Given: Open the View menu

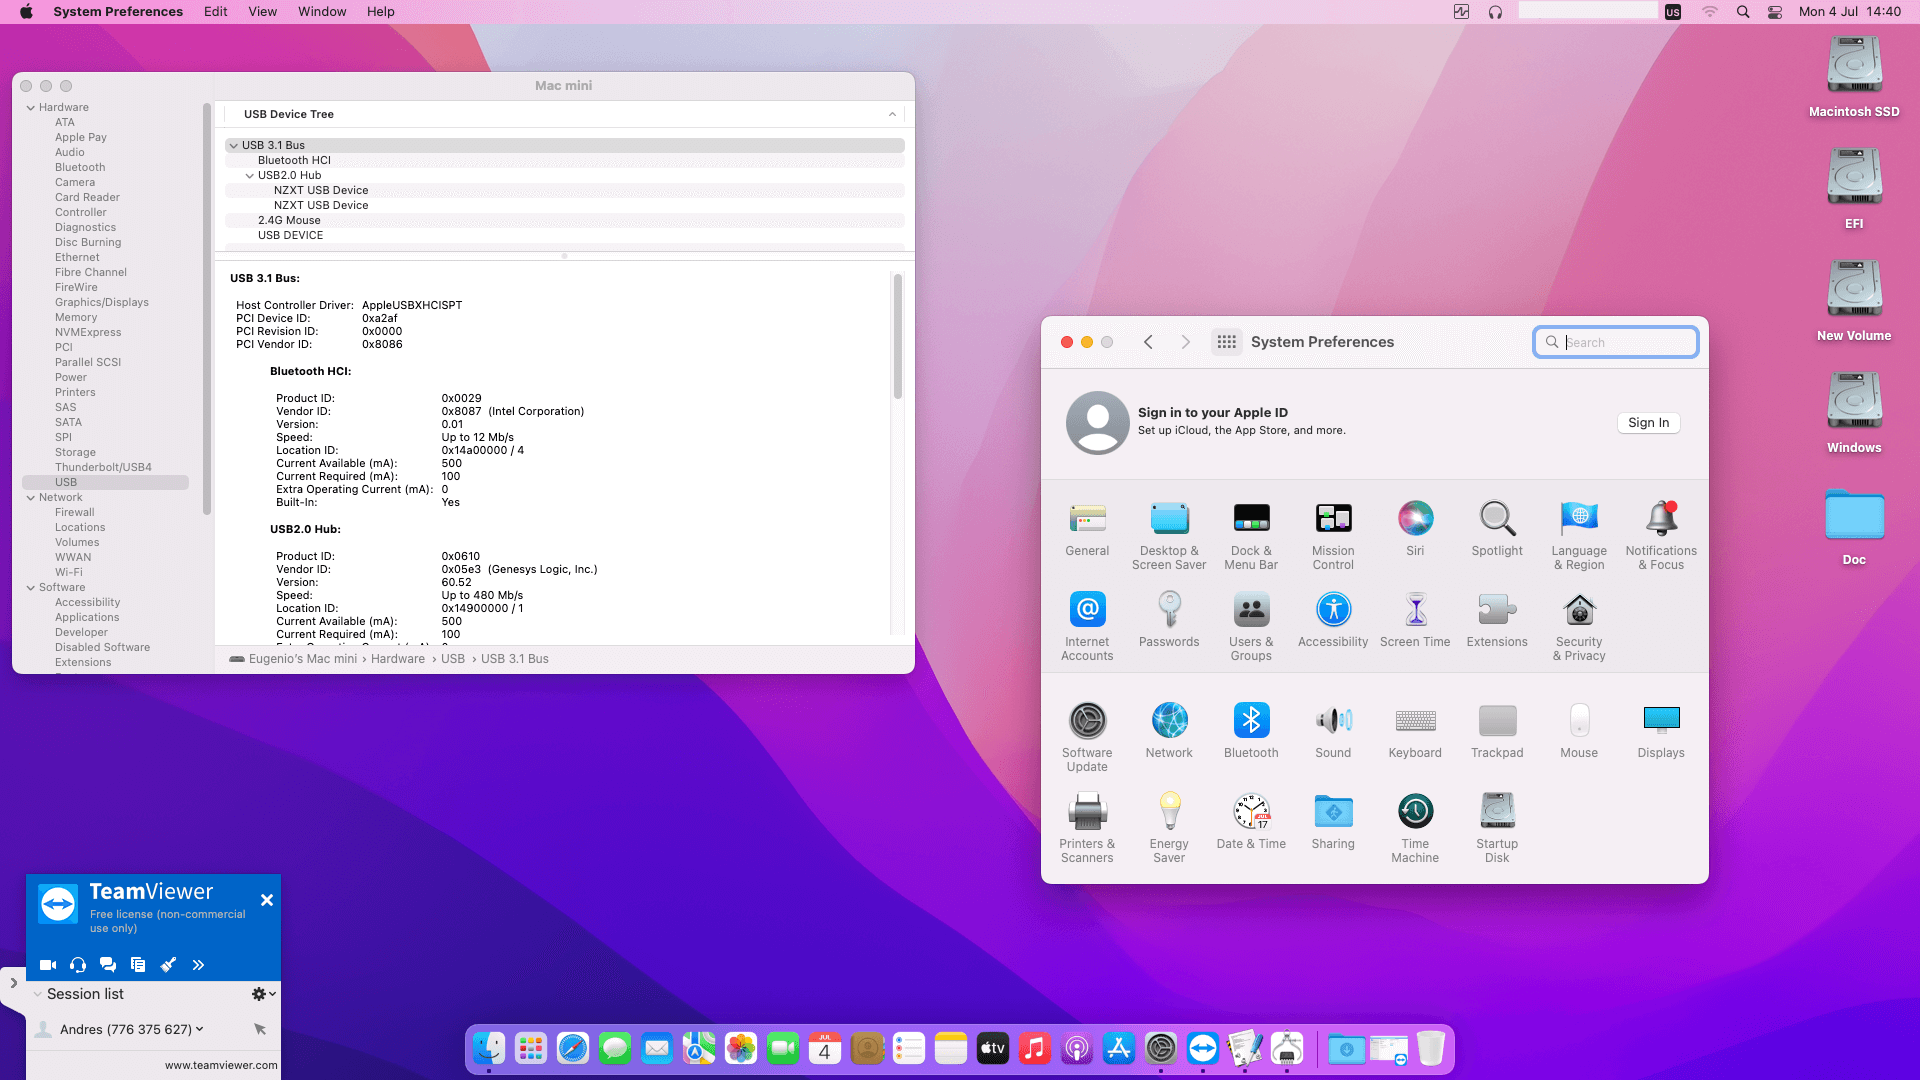Looking at the screenshot, I should [263, 12].
